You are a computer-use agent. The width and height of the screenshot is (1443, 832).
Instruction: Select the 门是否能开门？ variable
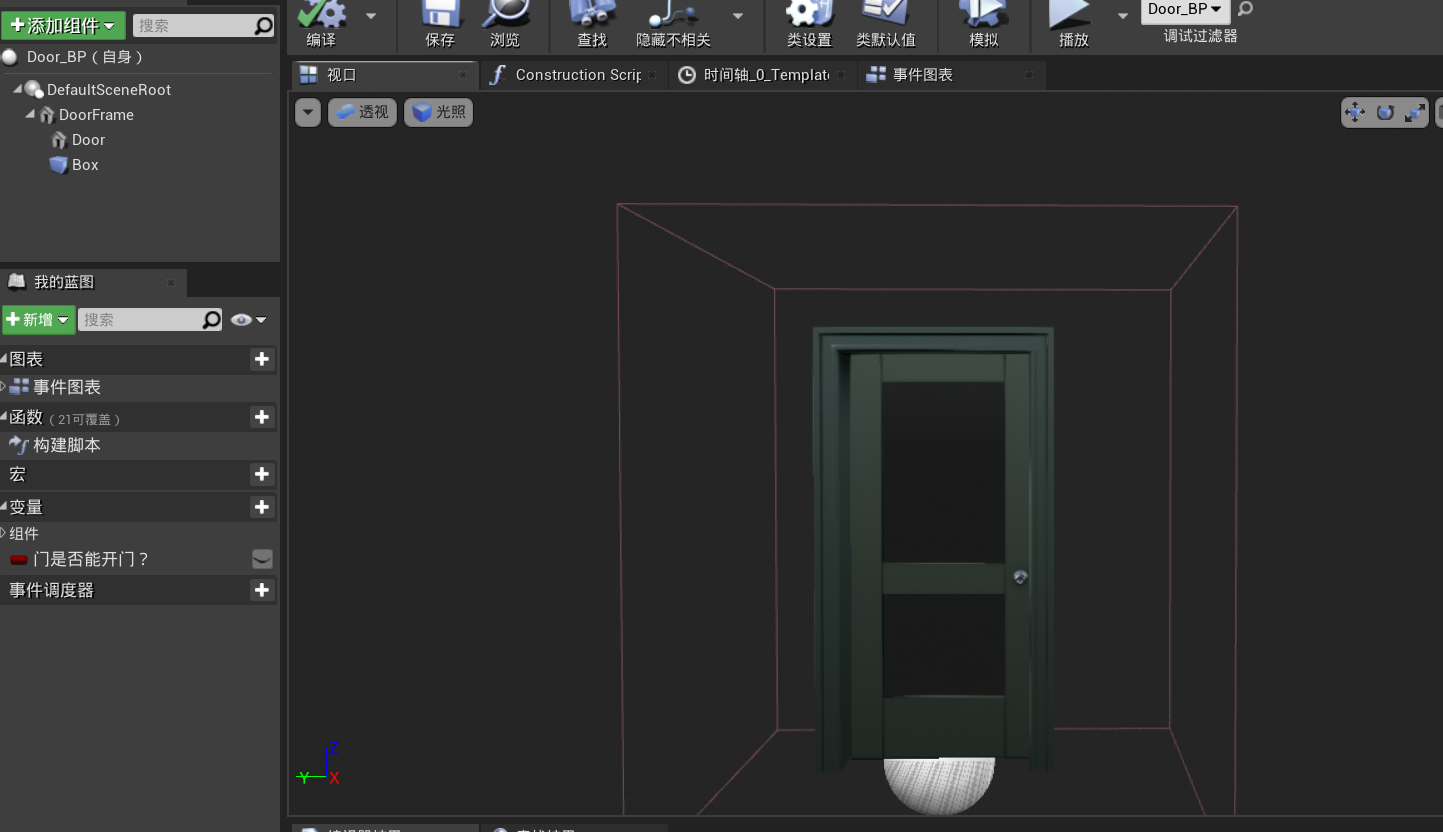[91, 559]
